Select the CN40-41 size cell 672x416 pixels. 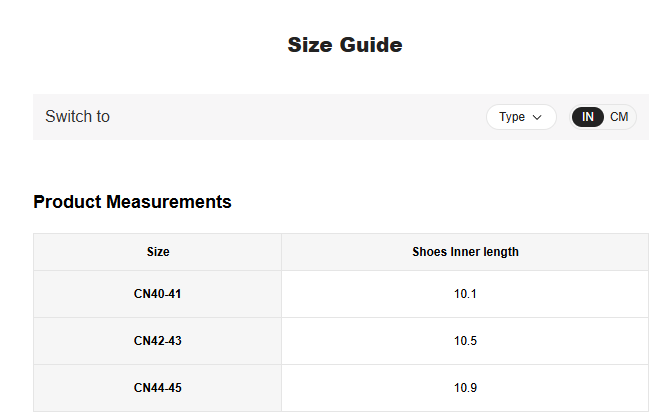(x=158, y=294)
